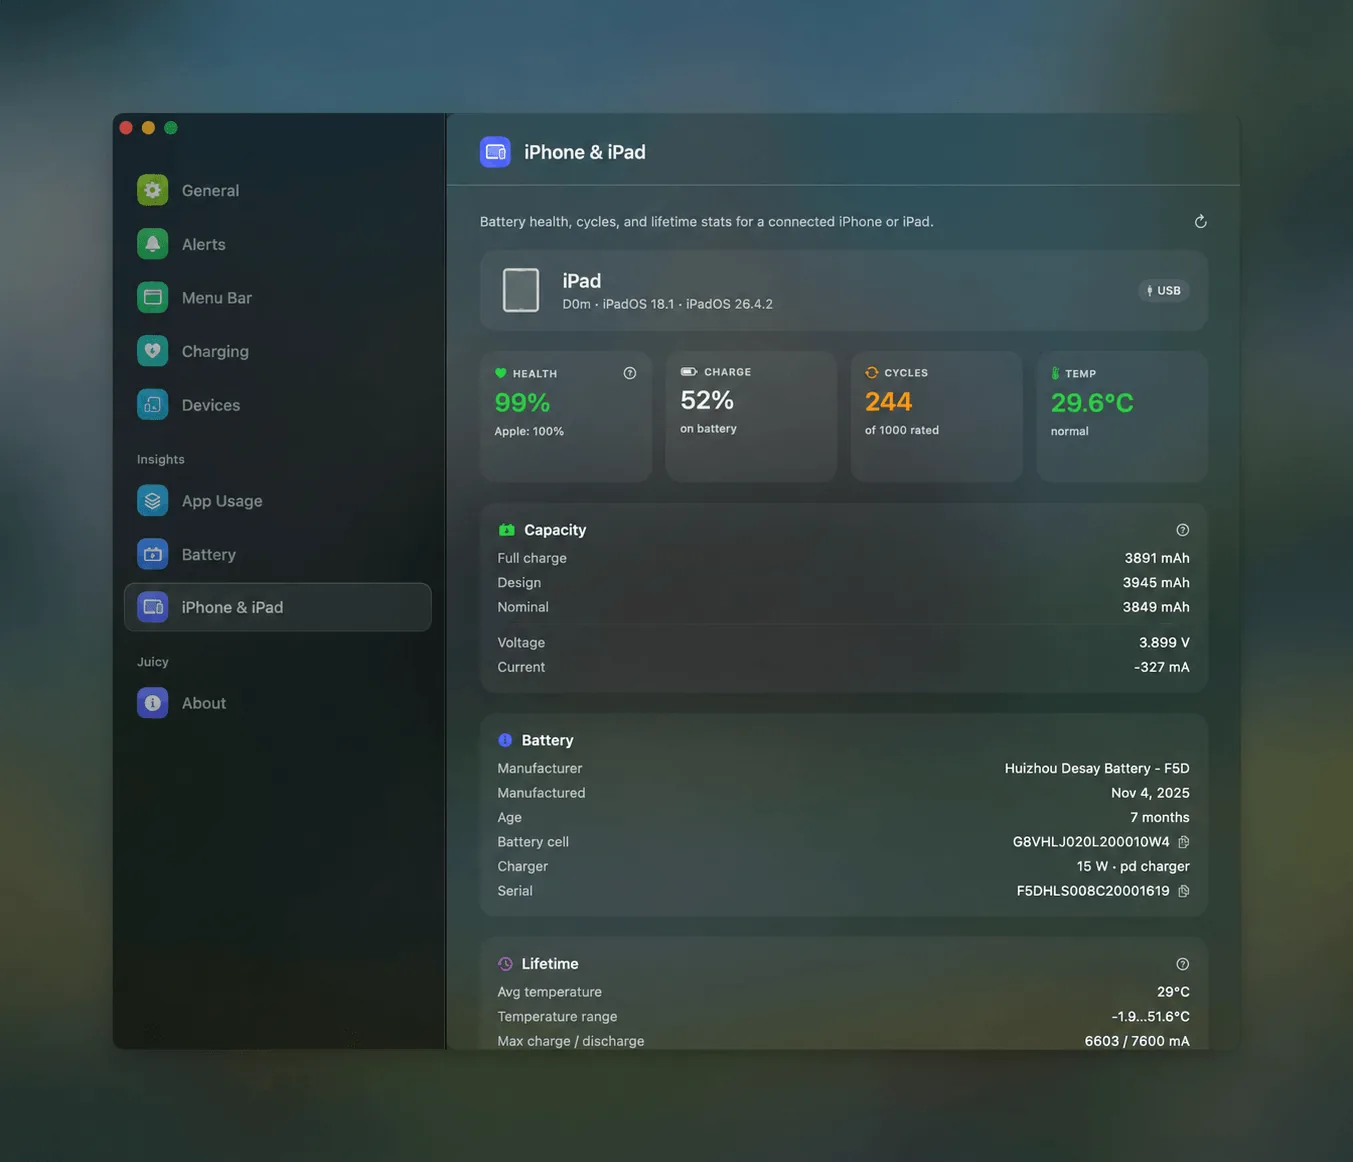Open the Battery sidebar icon
Screen dimensions: 1353x1162
point(152,554)
